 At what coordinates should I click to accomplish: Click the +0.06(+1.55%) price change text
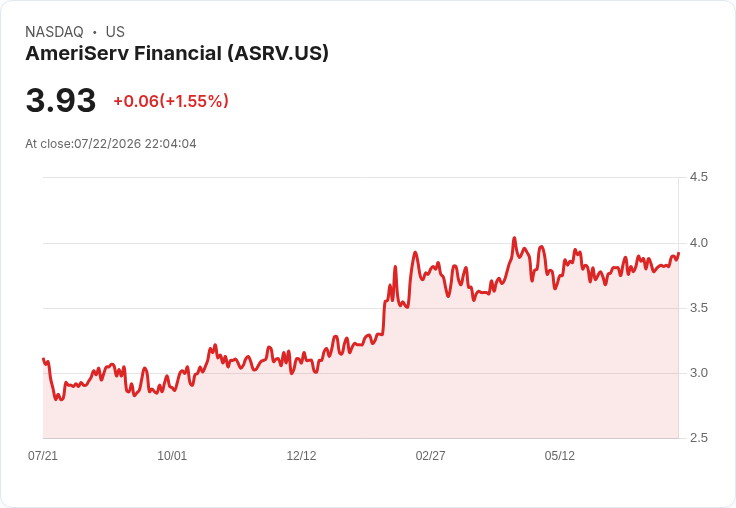[171, 101]
